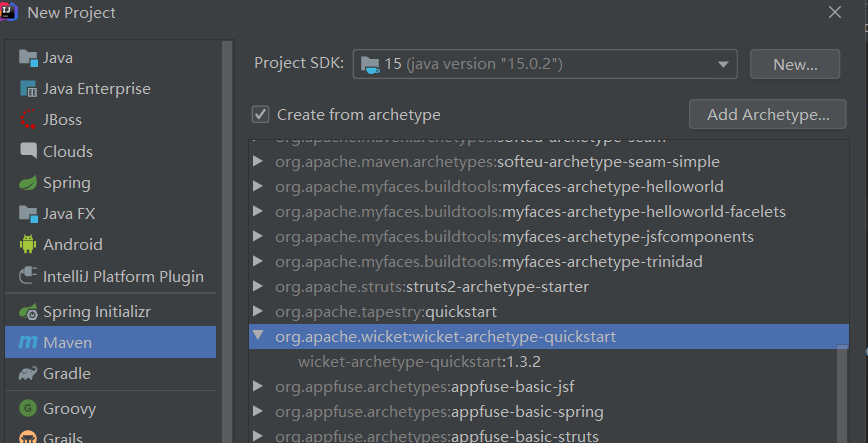Viewport: 868px width, 443px height.
Task: Click the Spring Initializr icon
Action: point(28,312)
